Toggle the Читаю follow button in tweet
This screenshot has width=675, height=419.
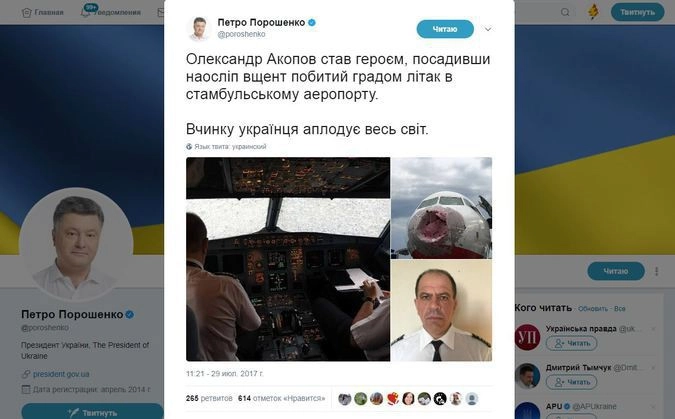(445, 29)
